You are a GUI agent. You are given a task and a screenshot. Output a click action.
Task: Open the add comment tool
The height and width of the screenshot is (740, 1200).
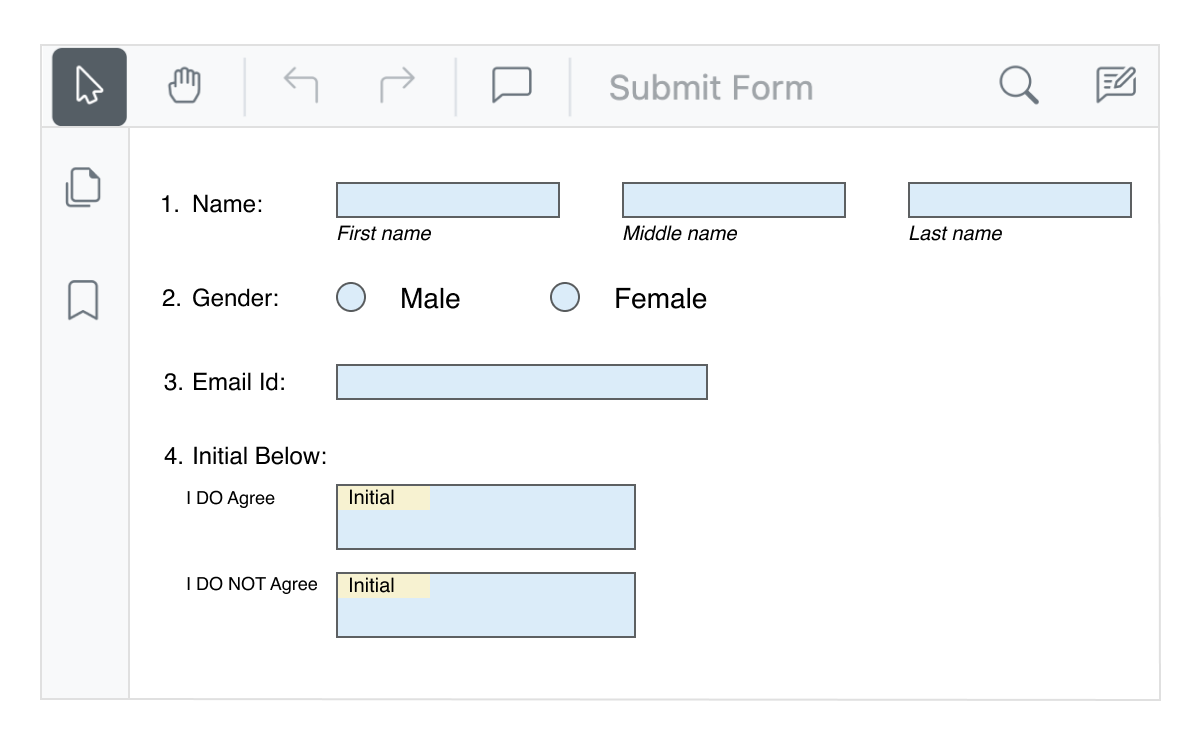tap(510, 85)
